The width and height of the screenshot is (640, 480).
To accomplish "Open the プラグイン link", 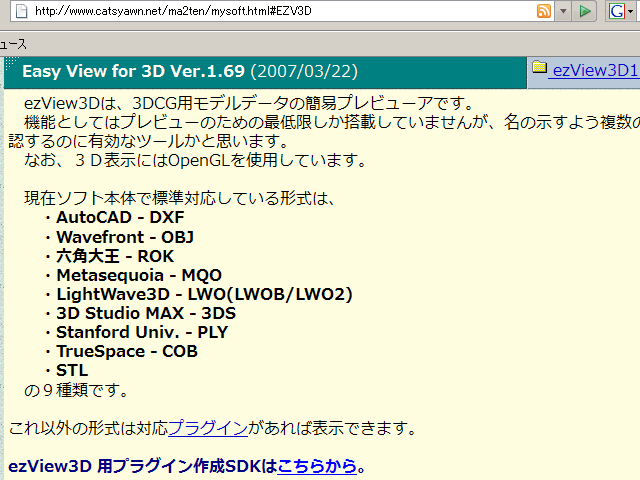I will 208,428.
